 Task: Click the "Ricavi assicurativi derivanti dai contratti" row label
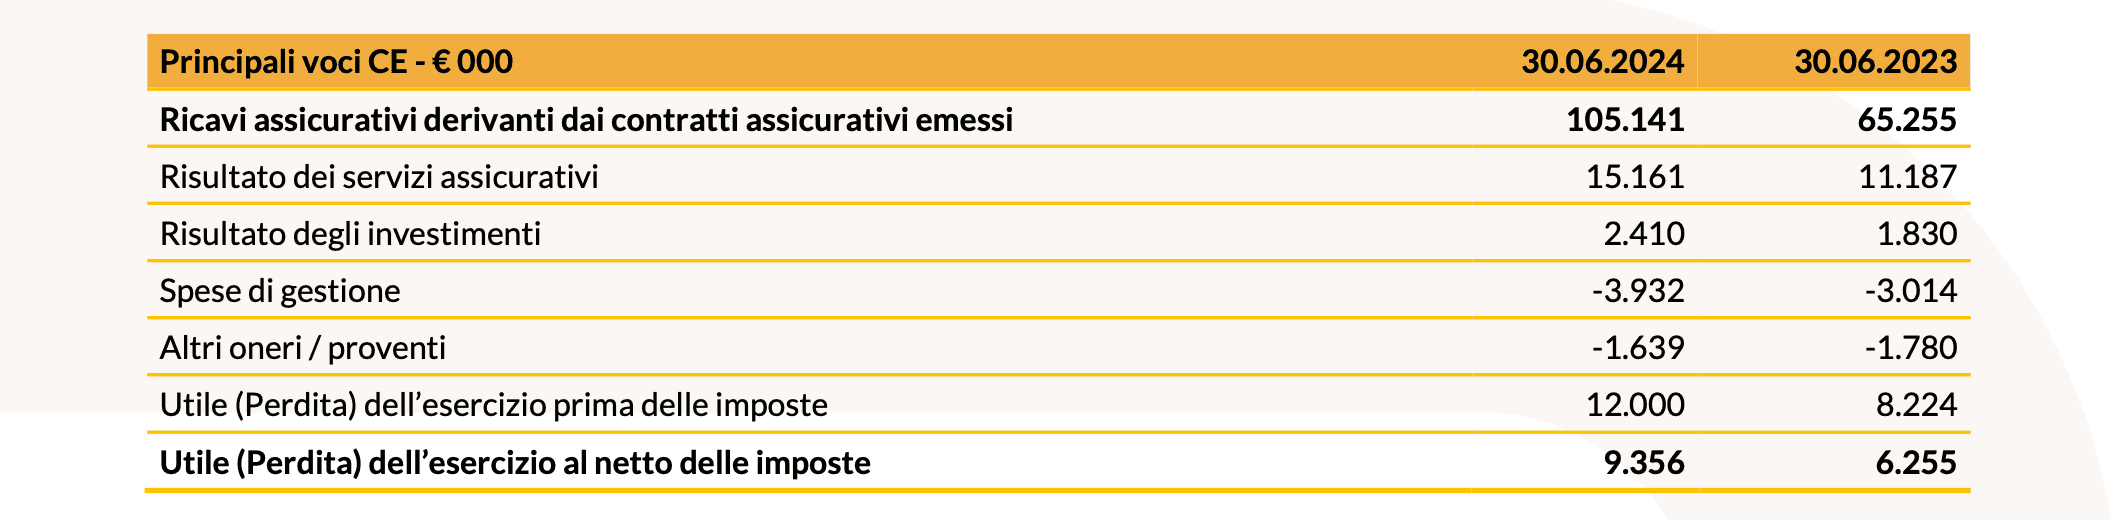586,120
